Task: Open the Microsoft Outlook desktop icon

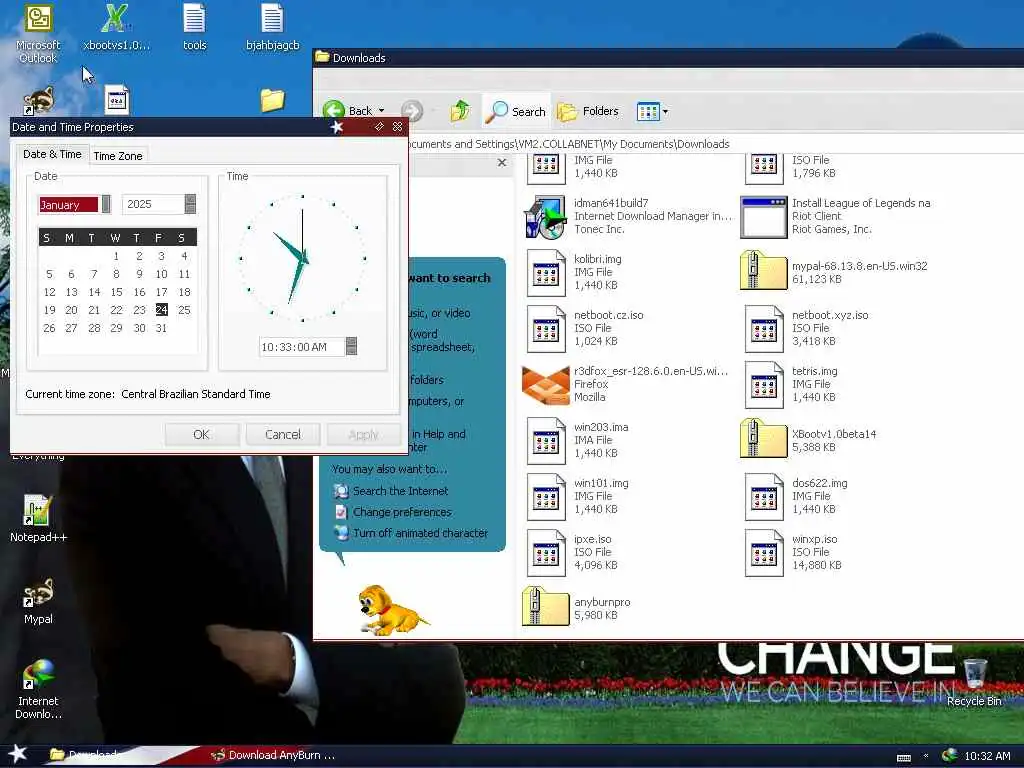Action: pyautogui.click(x=38, y=33)
